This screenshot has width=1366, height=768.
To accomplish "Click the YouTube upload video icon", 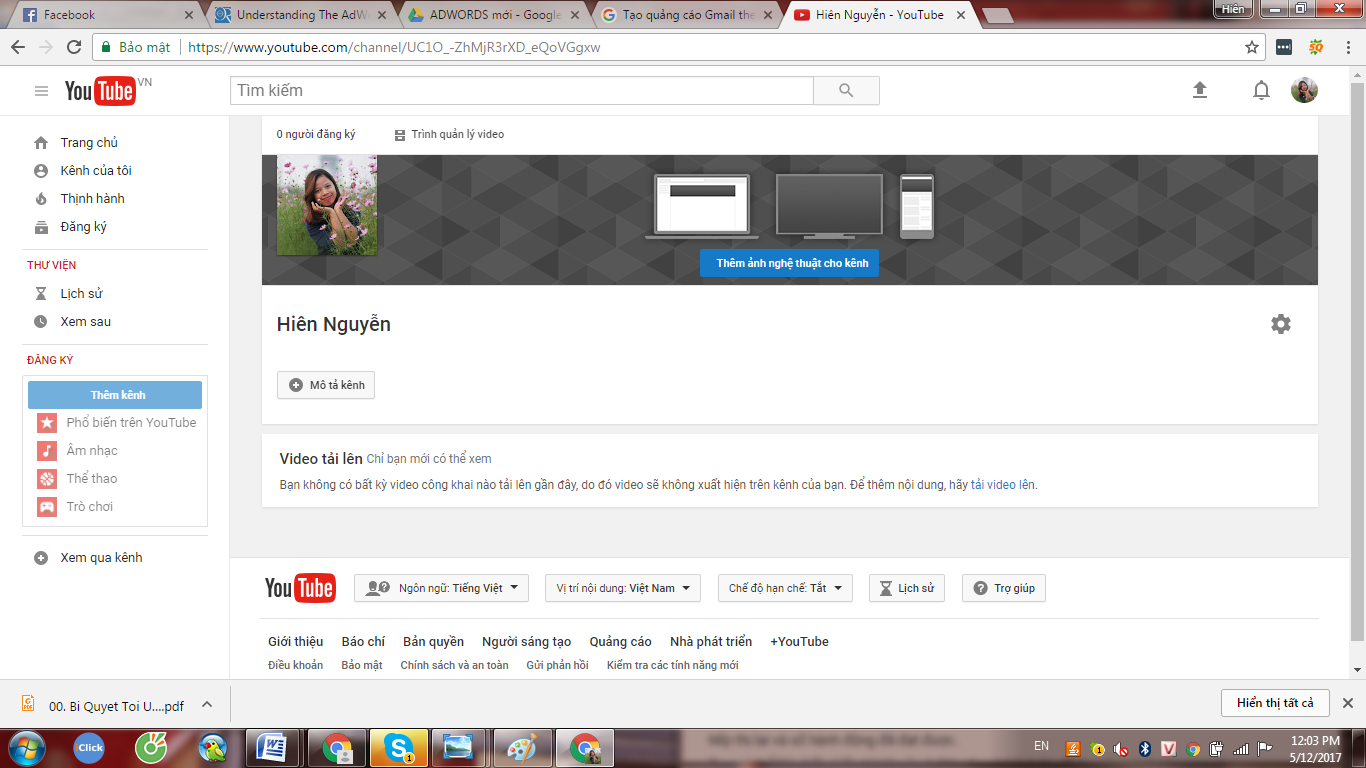I will [x=1200, y=90].
